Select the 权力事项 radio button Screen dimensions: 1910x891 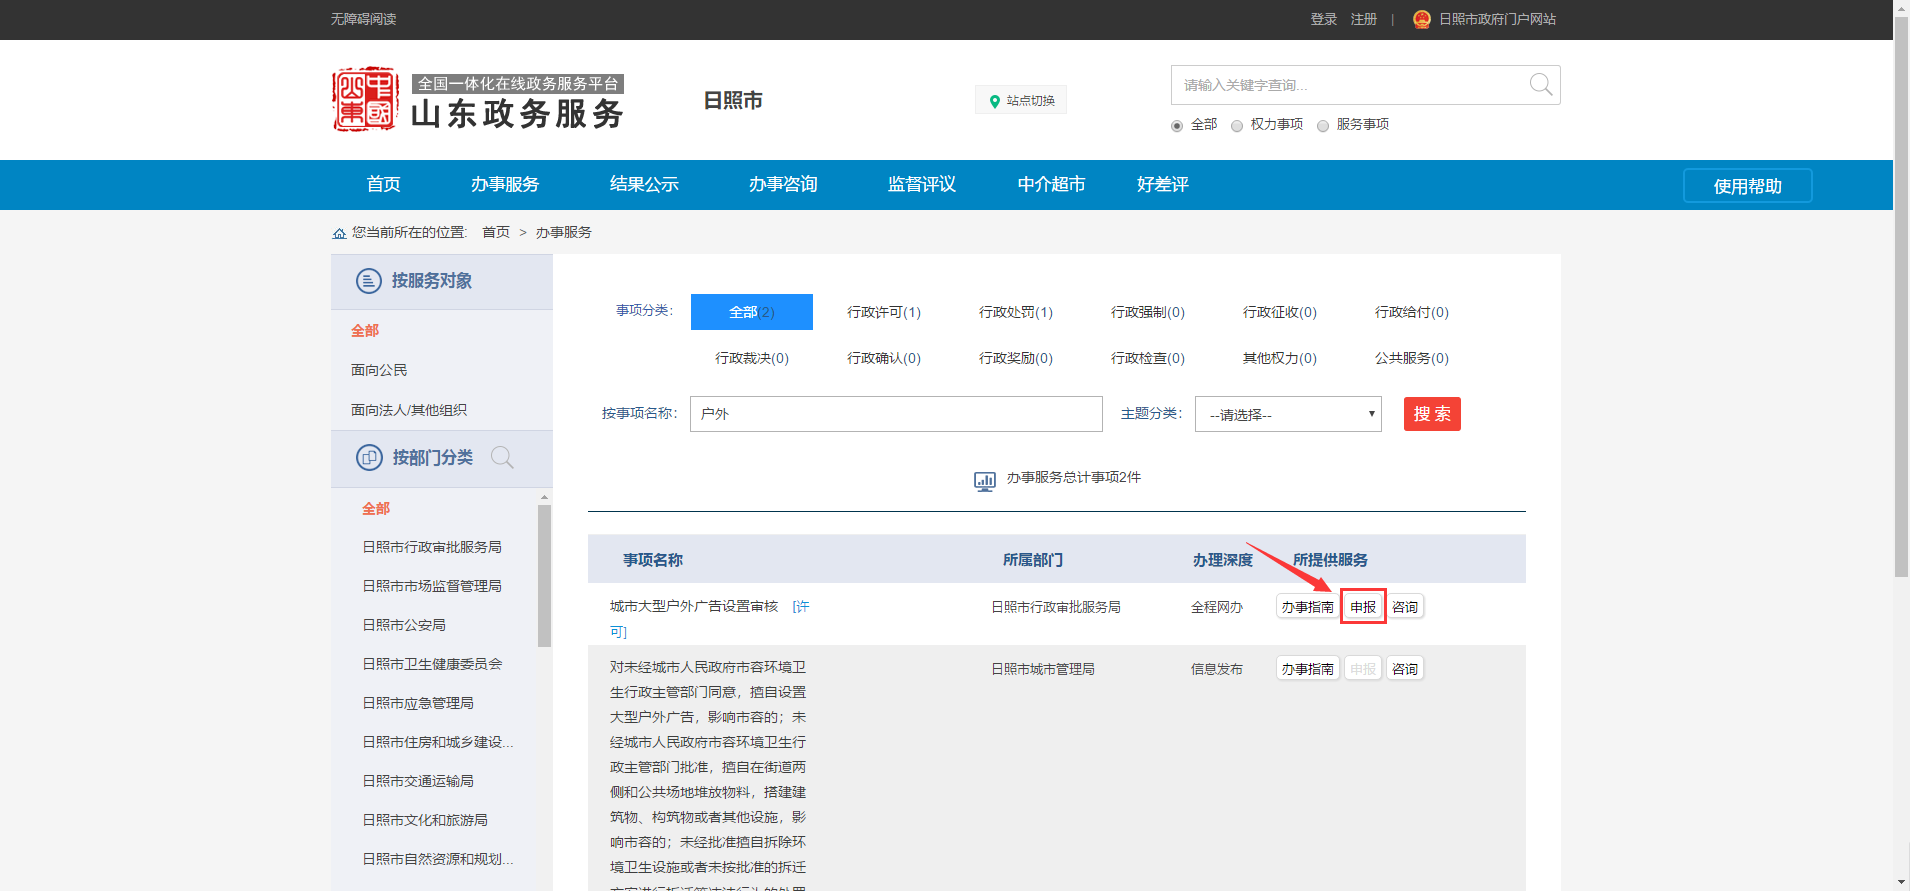[x=1237, y=126]
